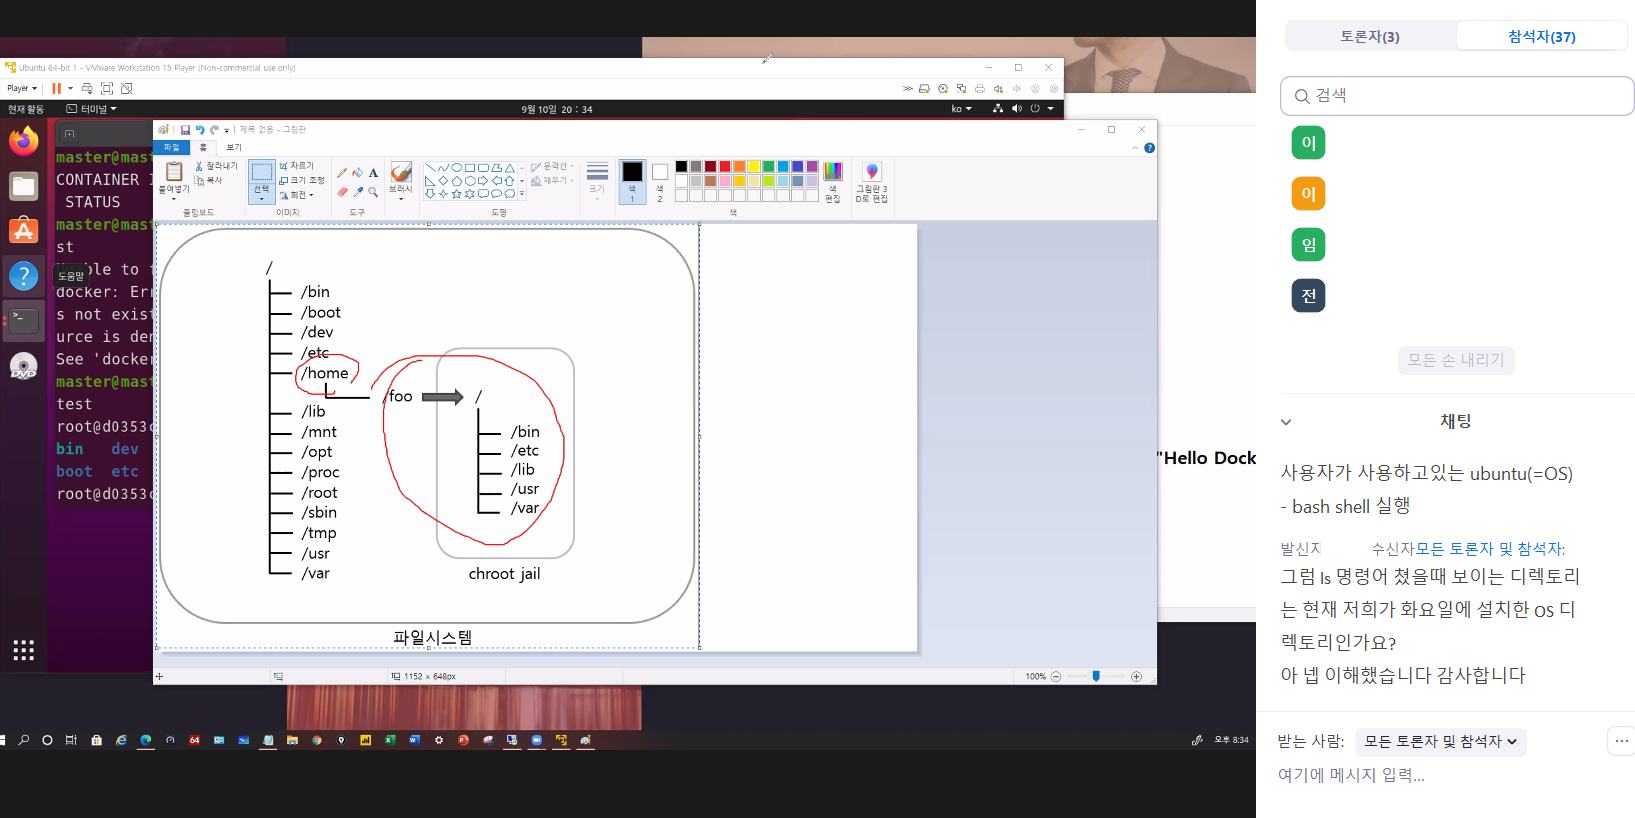Viewport: 1635px width, 818px height.
Task: Switch to the attendees (참석자) tab
Action: click(1541, 37)
